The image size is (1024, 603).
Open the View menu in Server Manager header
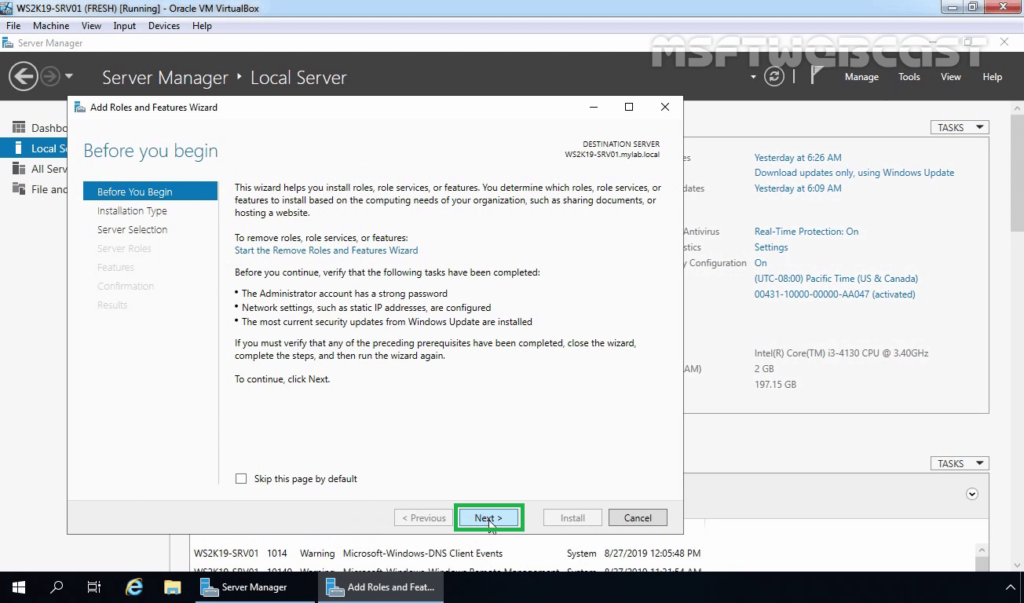(950, 76)
